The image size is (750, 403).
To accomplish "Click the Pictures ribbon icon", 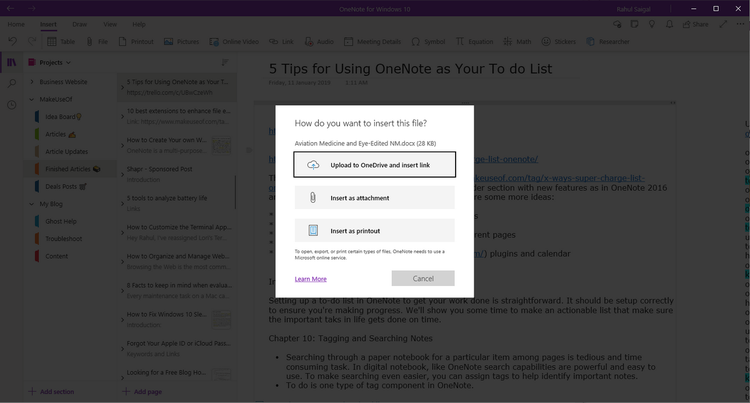I will tap(168, 42).
